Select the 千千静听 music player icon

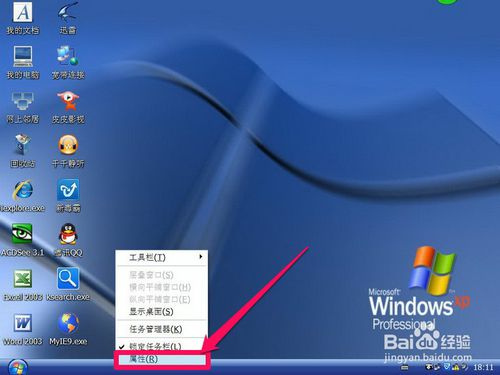click(x=68, y=151)
